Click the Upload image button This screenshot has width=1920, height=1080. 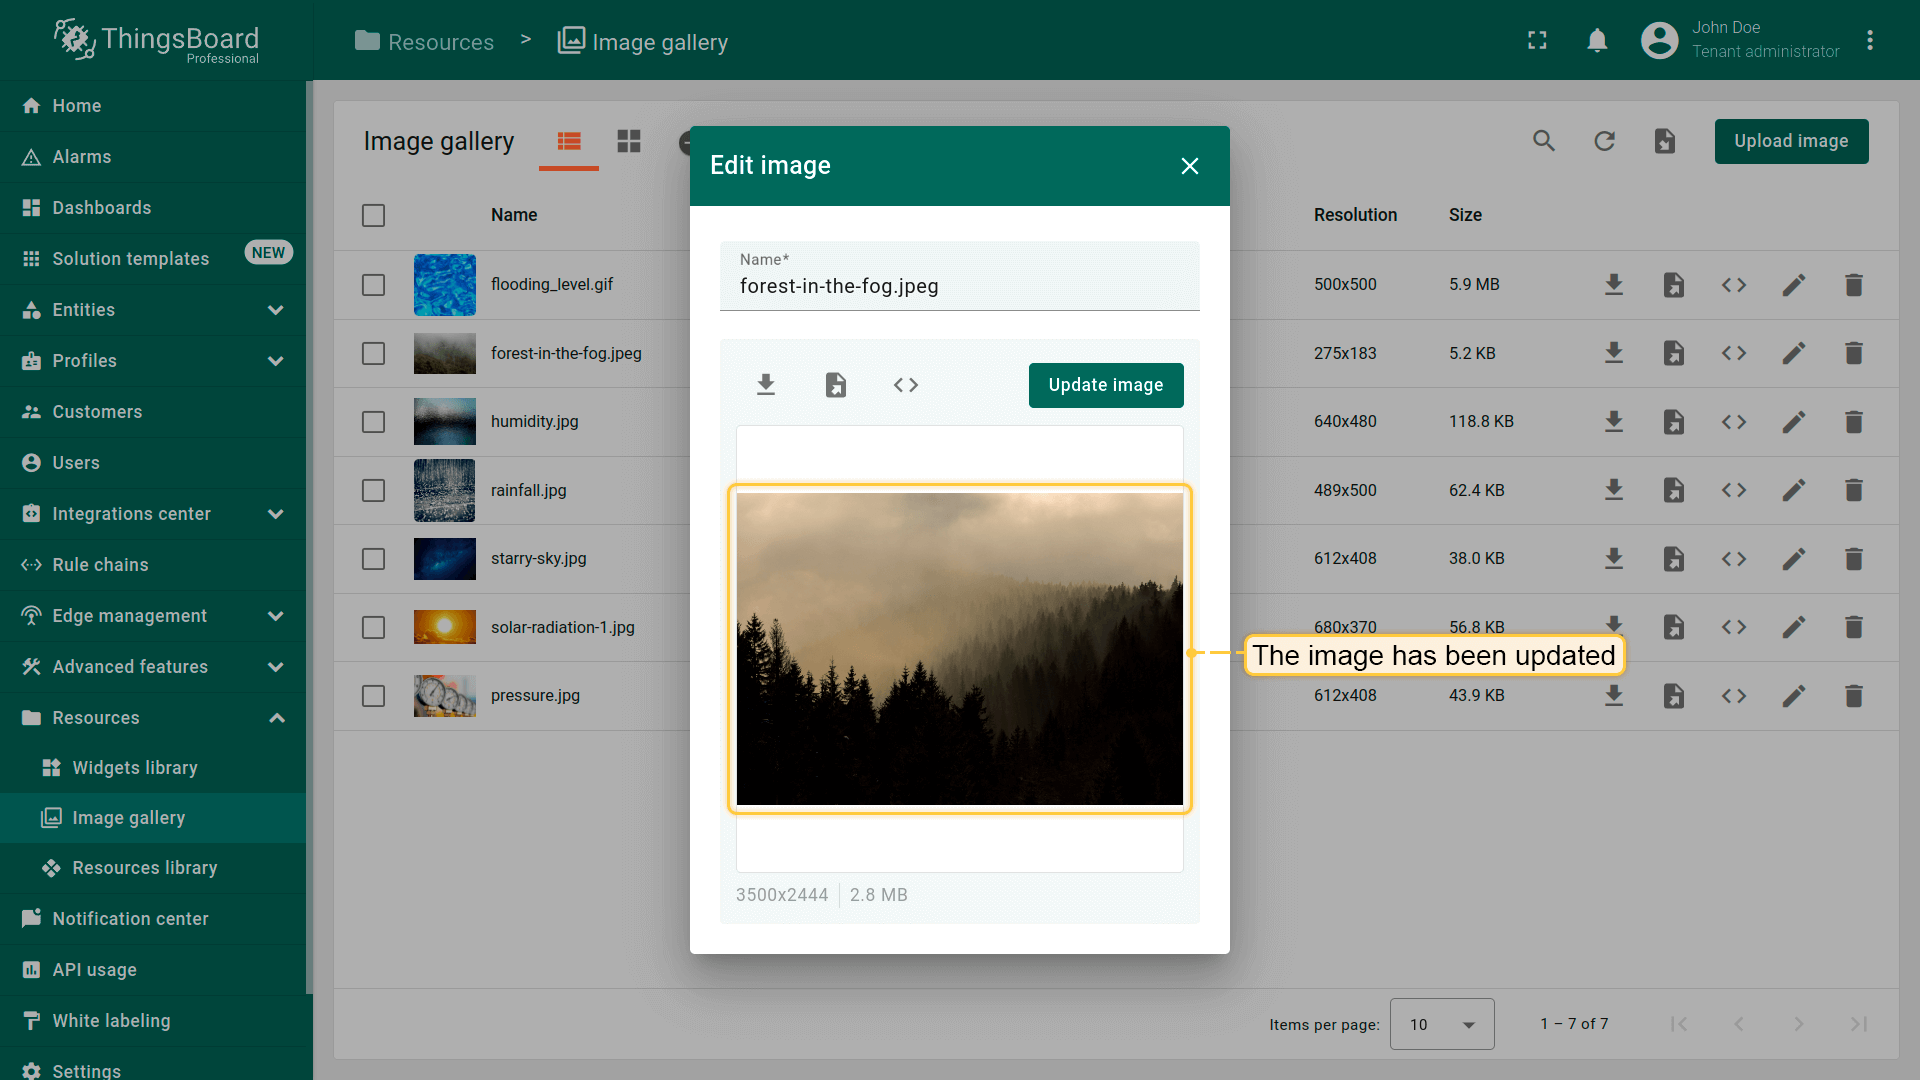pyautogui.click(x=1790, y=141)
